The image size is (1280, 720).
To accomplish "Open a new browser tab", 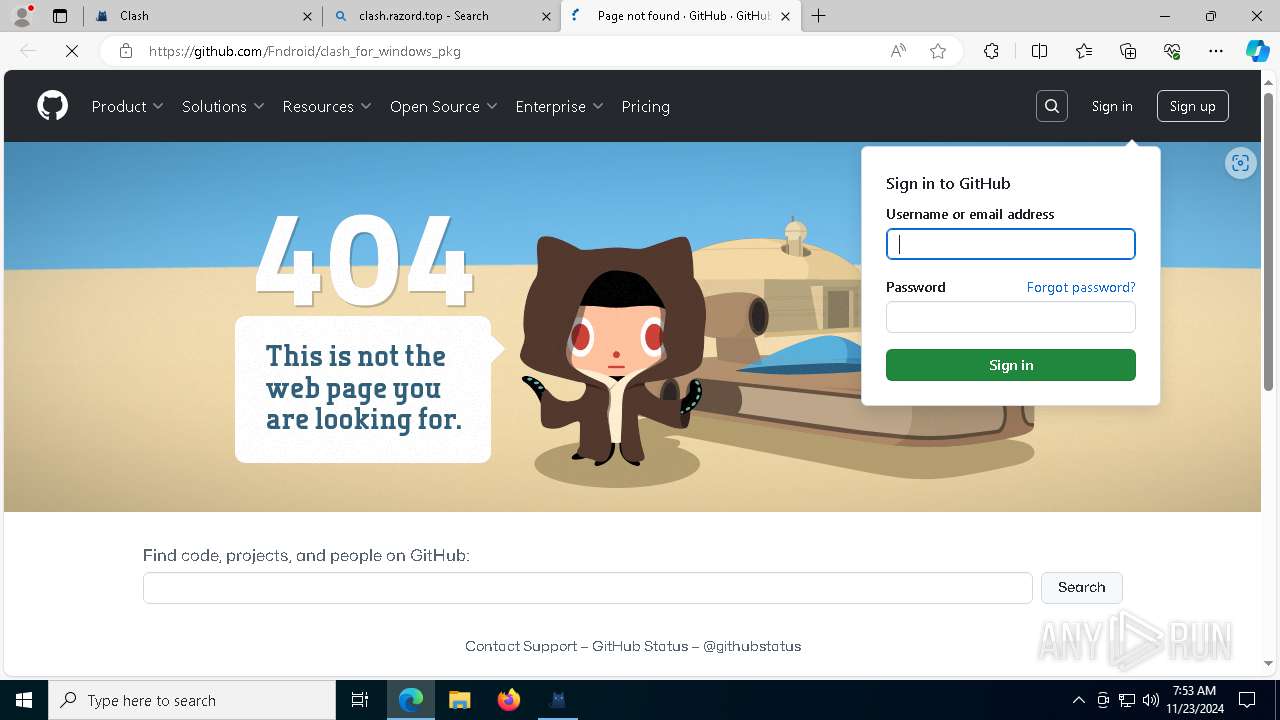I will [x=819, y=16].
